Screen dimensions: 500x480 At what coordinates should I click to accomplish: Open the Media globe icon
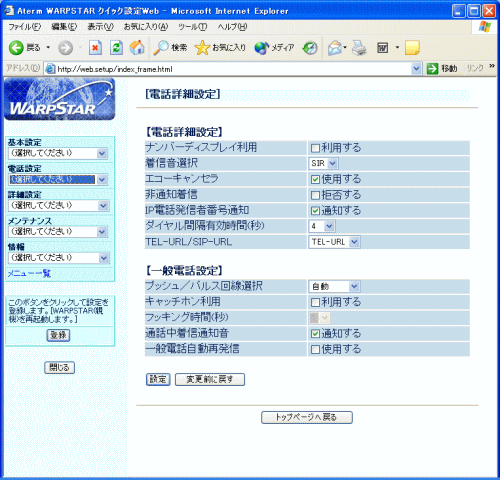tap(261, 48)
